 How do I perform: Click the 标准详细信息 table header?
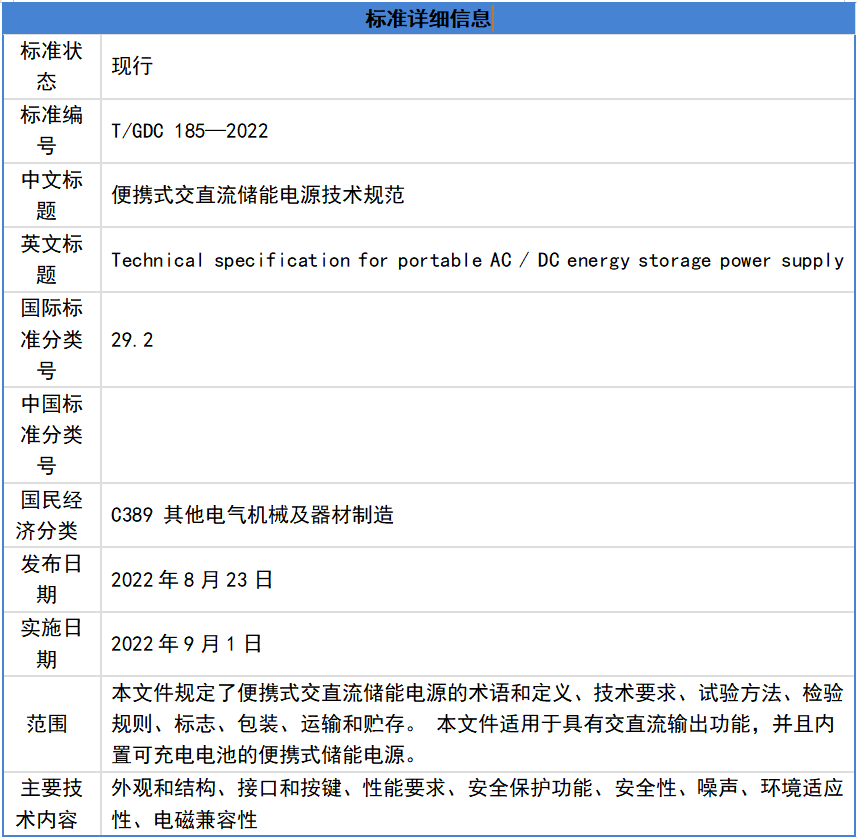coord(428,18)
